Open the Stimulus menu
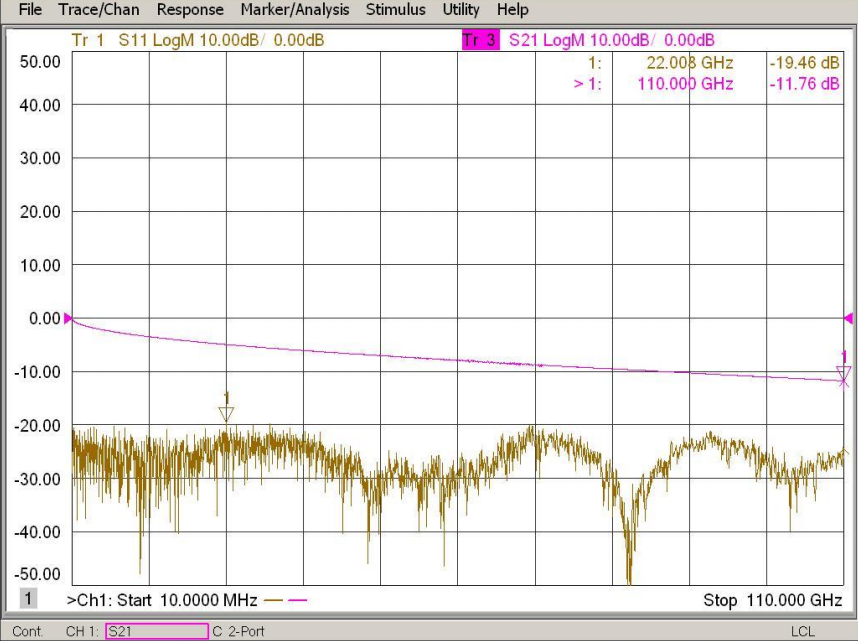858x641 pixels. pos(395,10)
